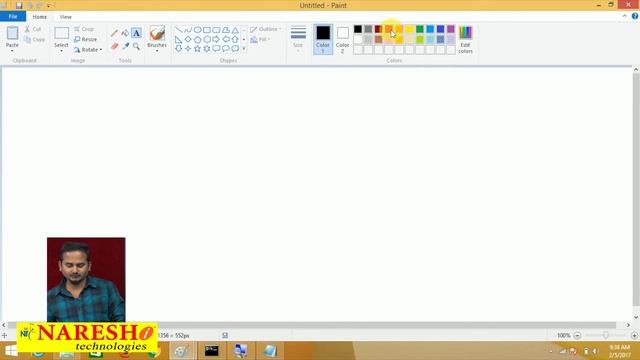Activate the Color 1 foreground box
The image size is (640, 360).
(x=323, y=39)
